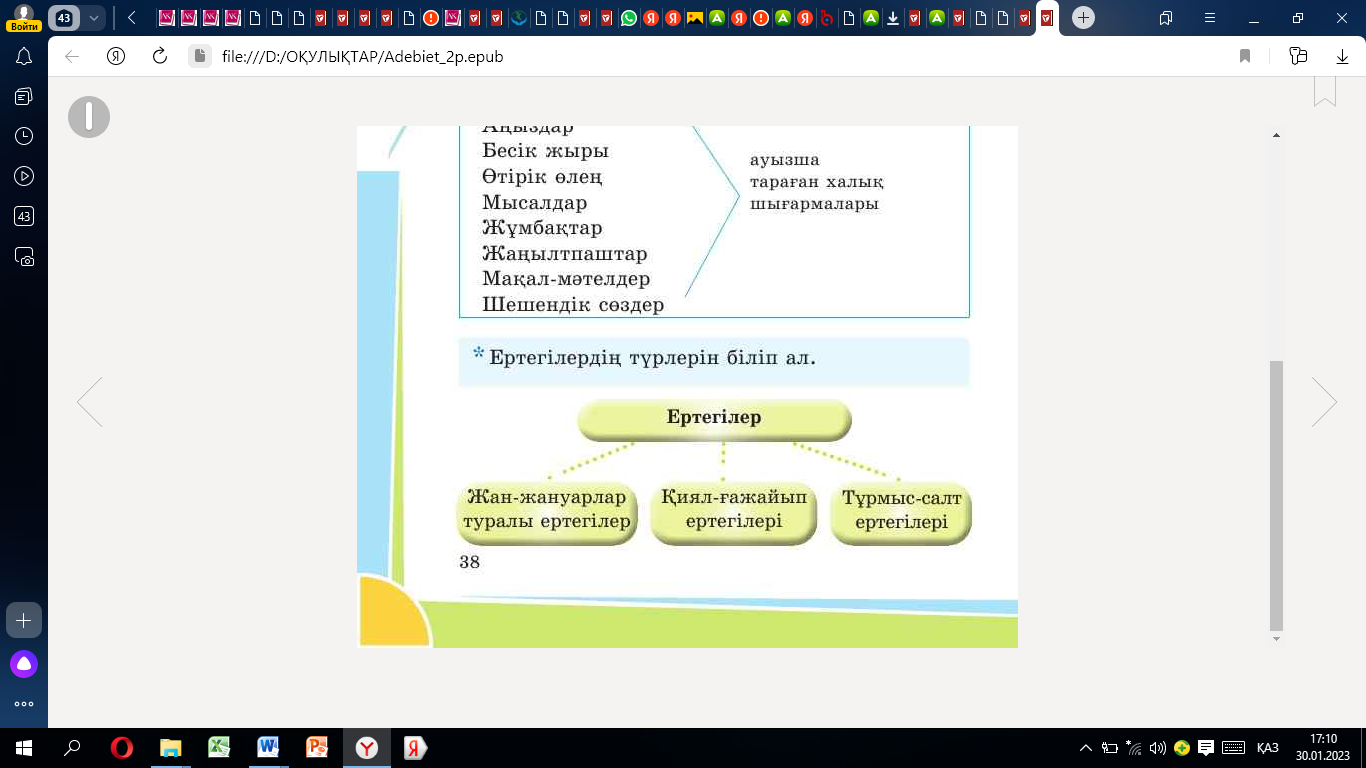Click the word "Жұмбақтар"

click(542, 228)
